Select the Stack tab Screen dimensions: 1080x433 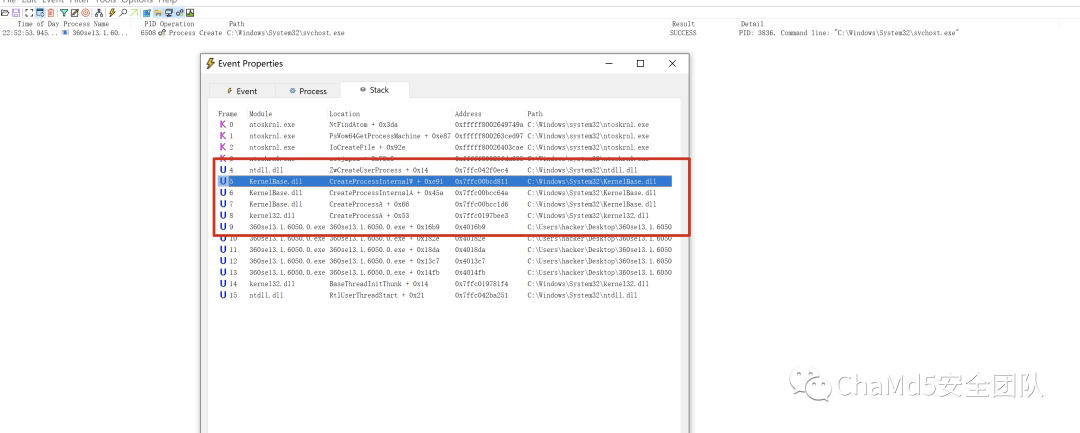(x=374, y=90)
